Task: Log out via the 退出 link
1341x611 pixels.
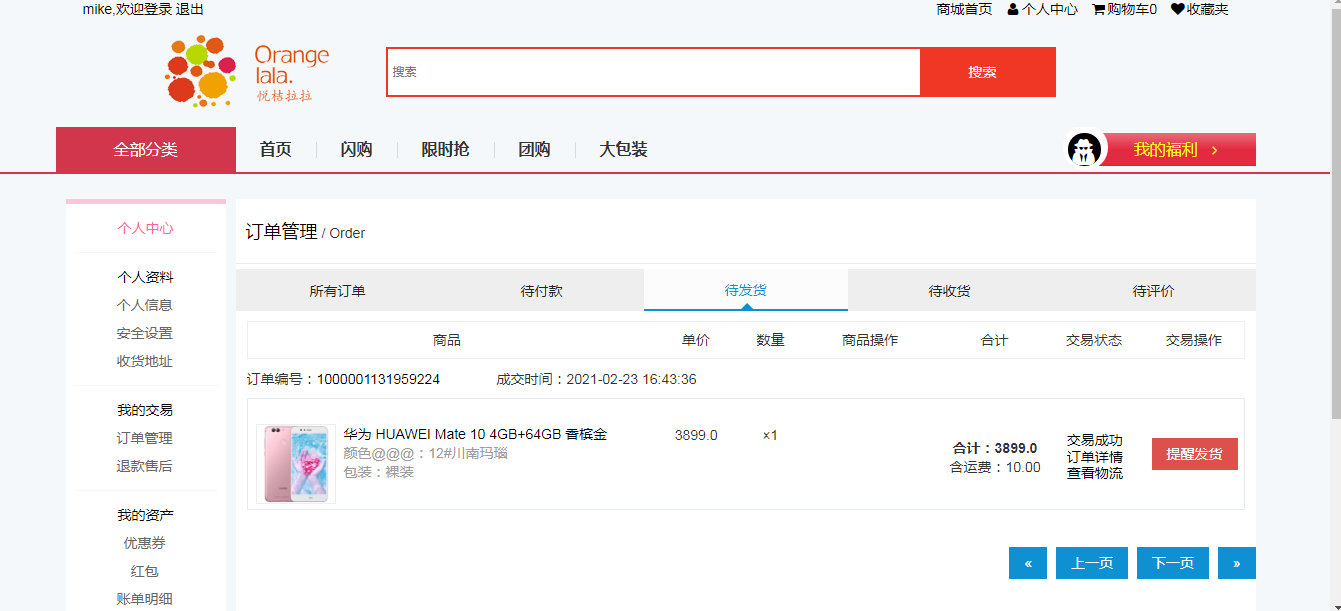Action: pyautogui.click(x=190, y=10)
